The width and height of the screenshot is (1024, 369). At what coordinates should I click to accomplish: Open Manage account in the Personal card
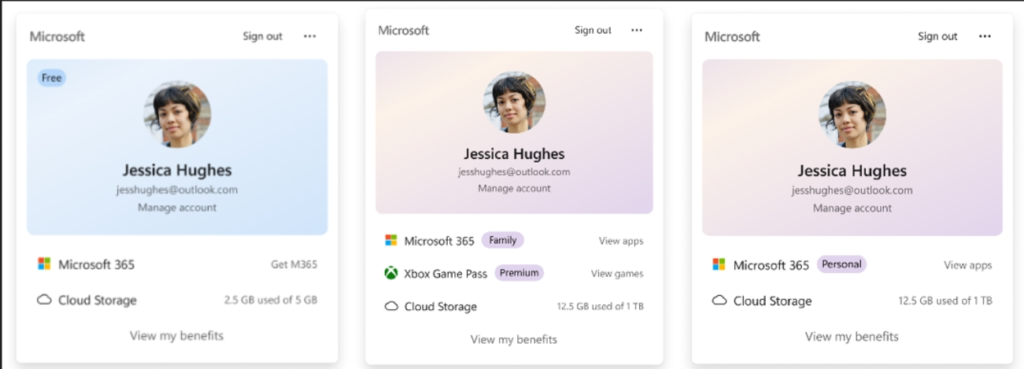(x=852, y=208)
